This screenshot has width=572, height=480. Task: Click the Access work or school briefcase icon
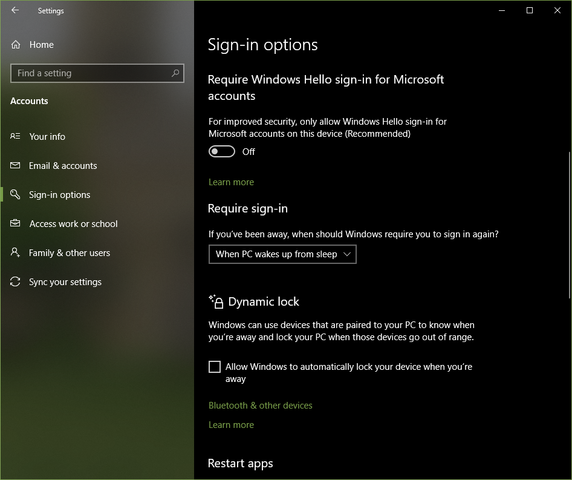coord(15,223)
